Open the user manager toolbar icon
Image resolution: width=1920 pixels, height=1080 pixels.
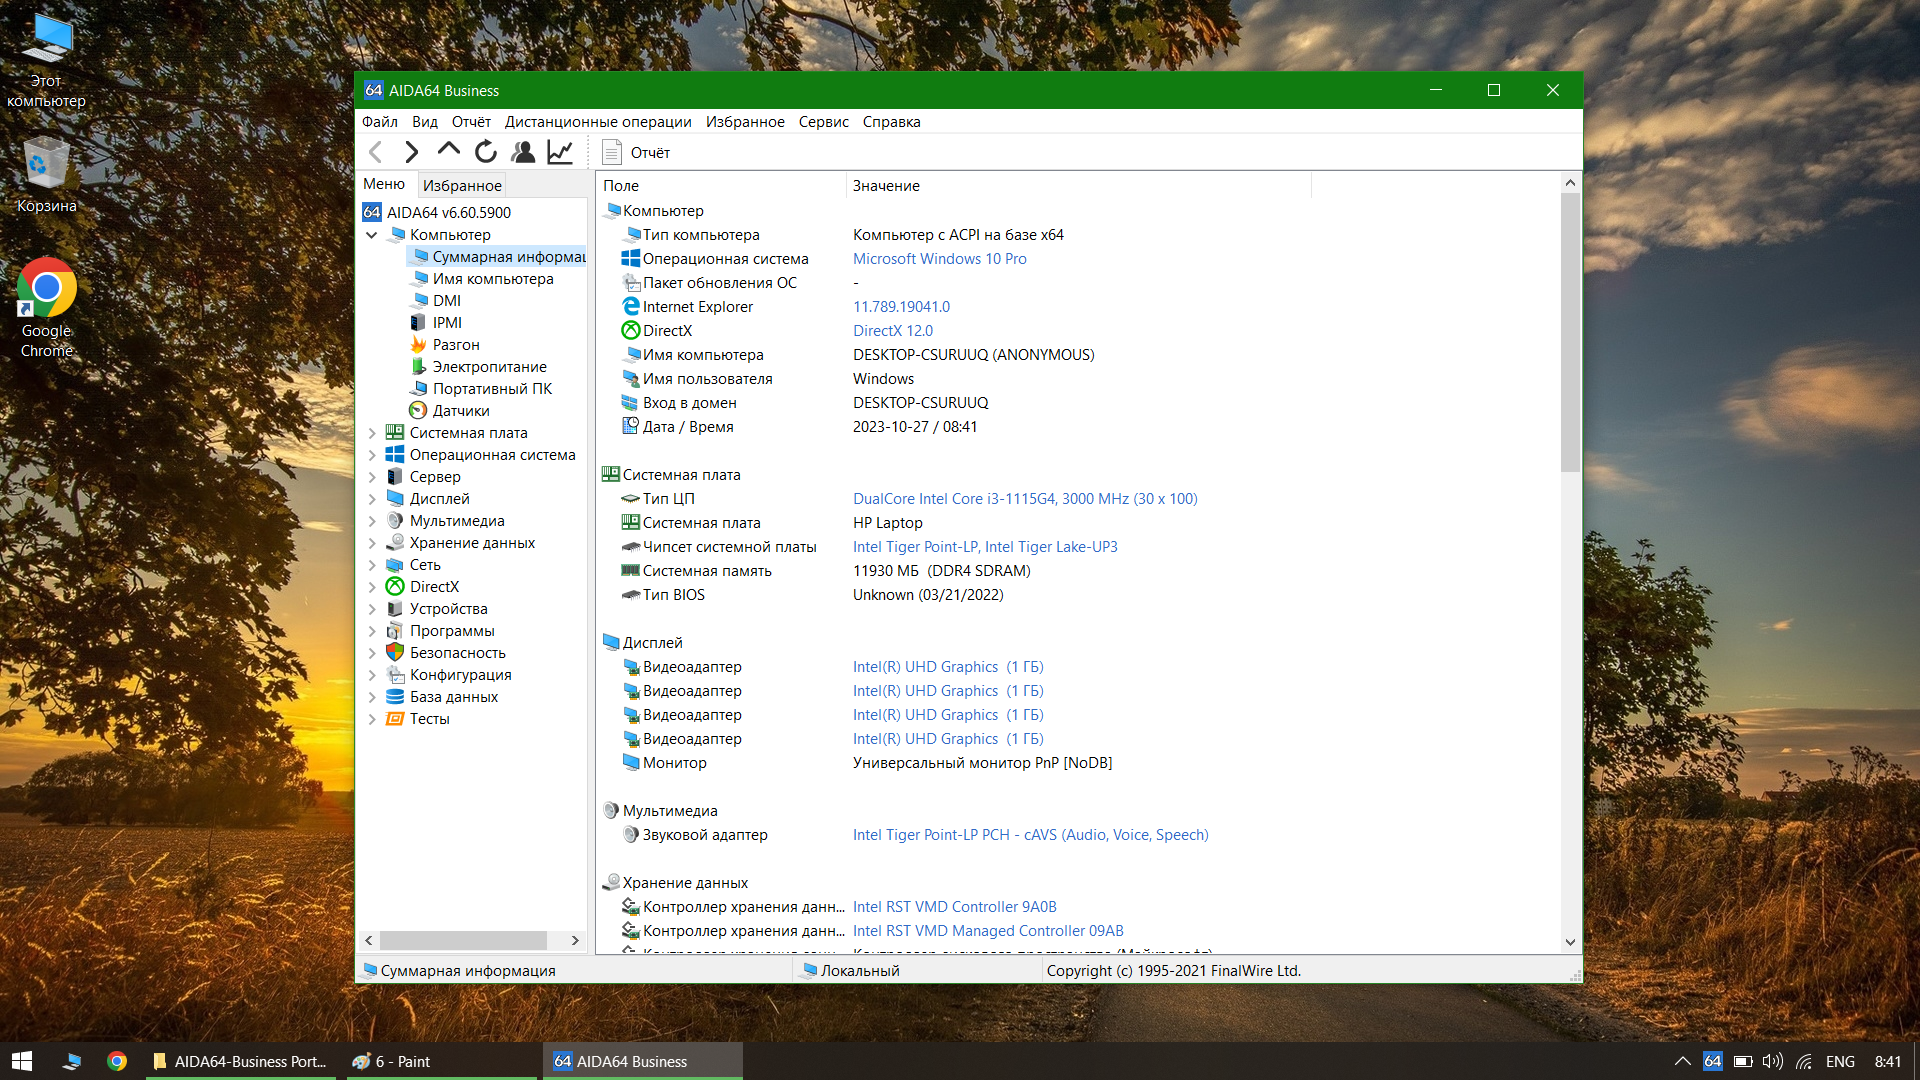tap(523, 152)
